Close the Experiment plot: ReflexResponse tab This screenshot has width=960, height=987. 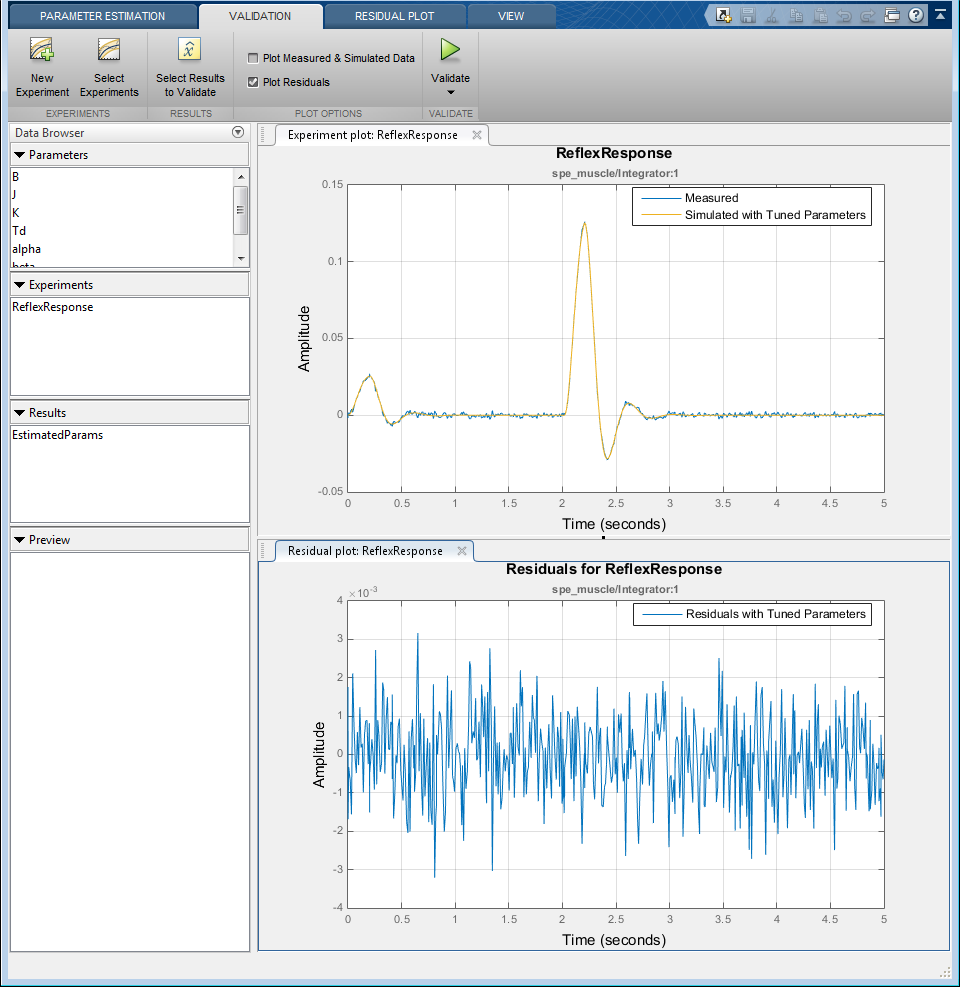click(477, 135)
